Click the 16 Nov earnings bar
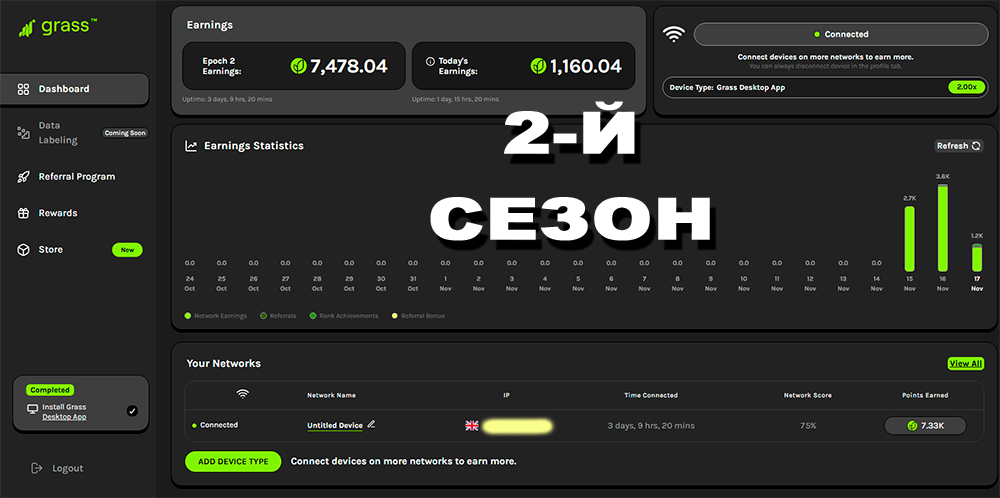 coord(943,228)
